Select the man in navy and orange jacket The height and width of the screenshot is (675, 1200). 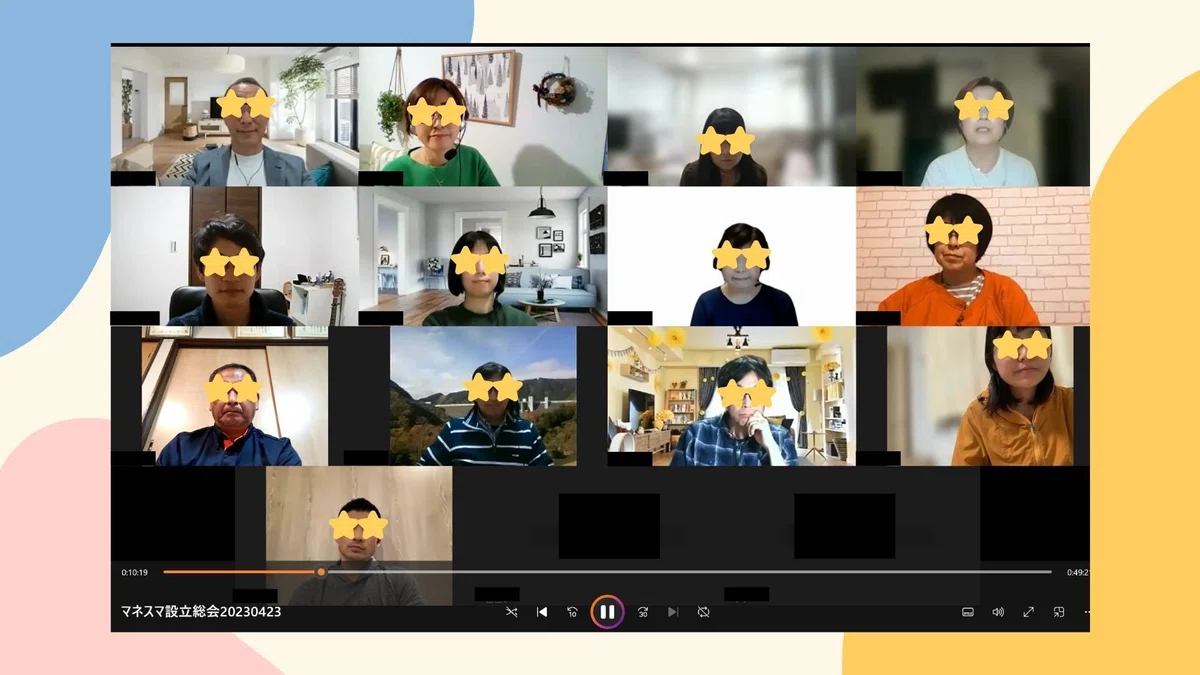[x=235, y=396]
